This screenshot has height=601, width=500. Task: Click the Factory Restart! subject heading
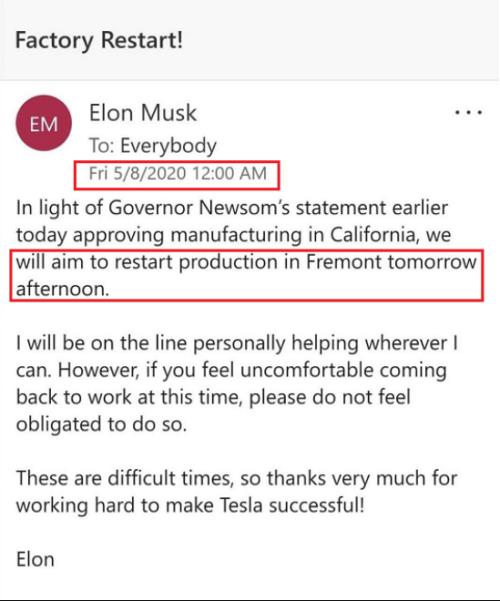99,41
